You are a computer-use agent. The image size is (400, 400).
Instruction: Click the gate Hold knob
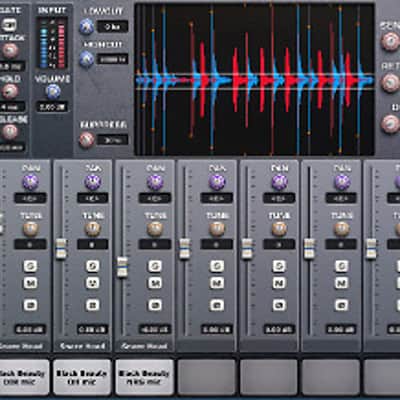[x=10, y=91]
